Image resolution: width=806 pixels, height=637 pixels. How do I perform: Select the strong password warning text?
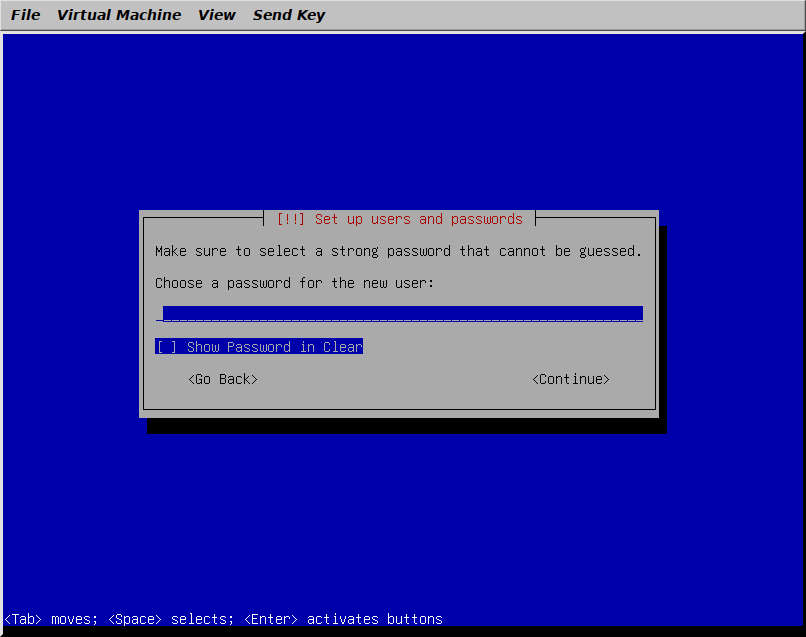coord(398,251)
